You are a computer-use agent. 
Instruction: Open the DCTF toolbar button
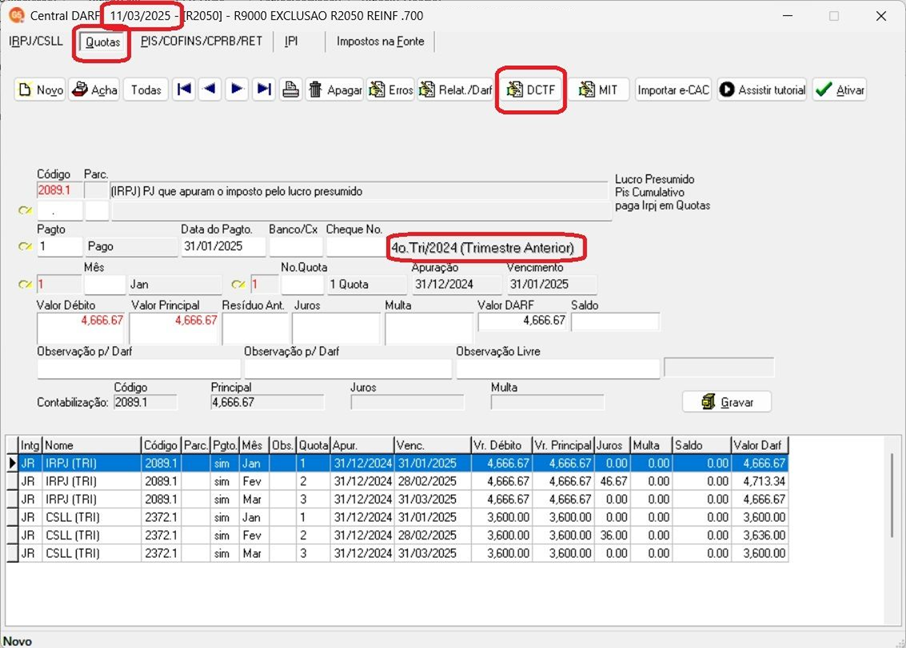point(531,90)
